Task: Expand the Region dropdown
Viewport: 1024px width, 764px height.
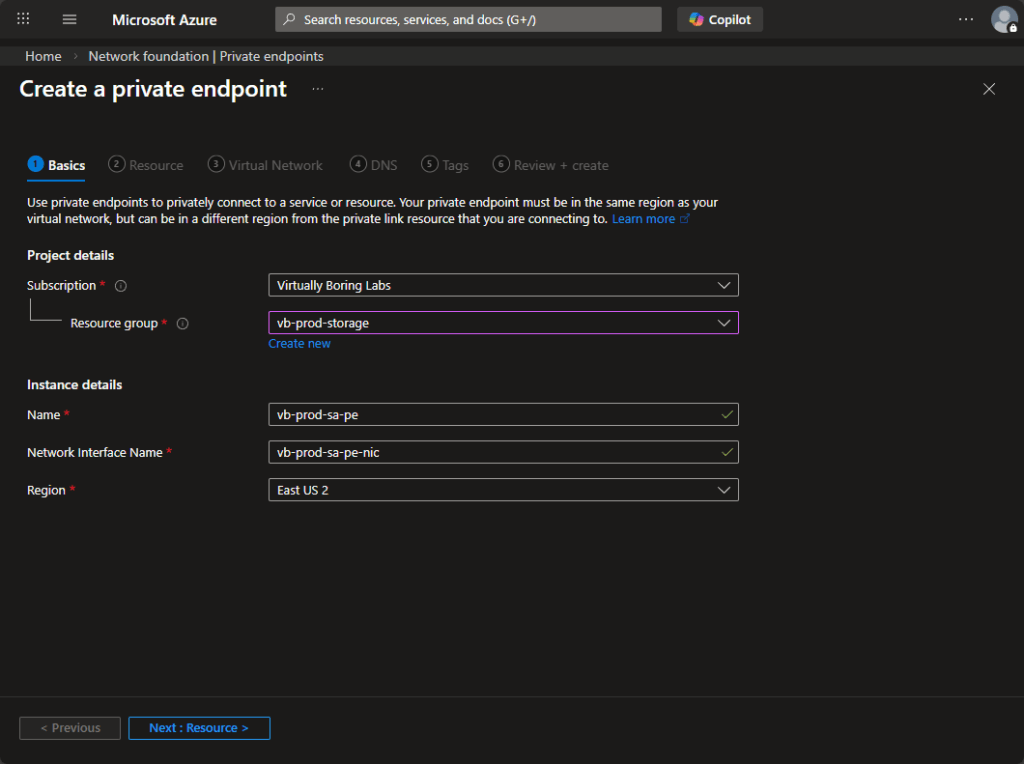Action: 504,490
